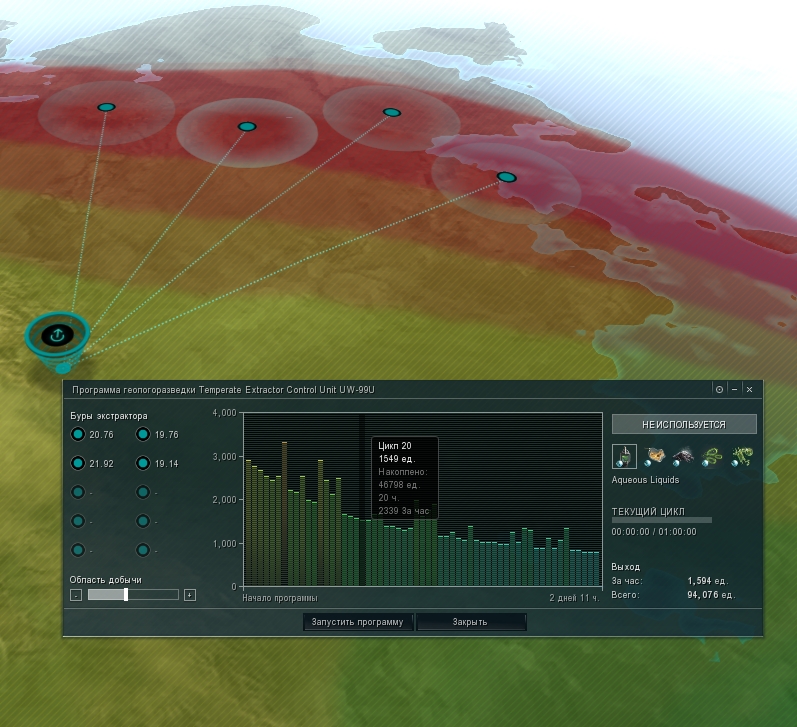Open the window options circle icon in the title bar
Image resolution: width=797 pixels, height=727 pixels.
point(719,389)
